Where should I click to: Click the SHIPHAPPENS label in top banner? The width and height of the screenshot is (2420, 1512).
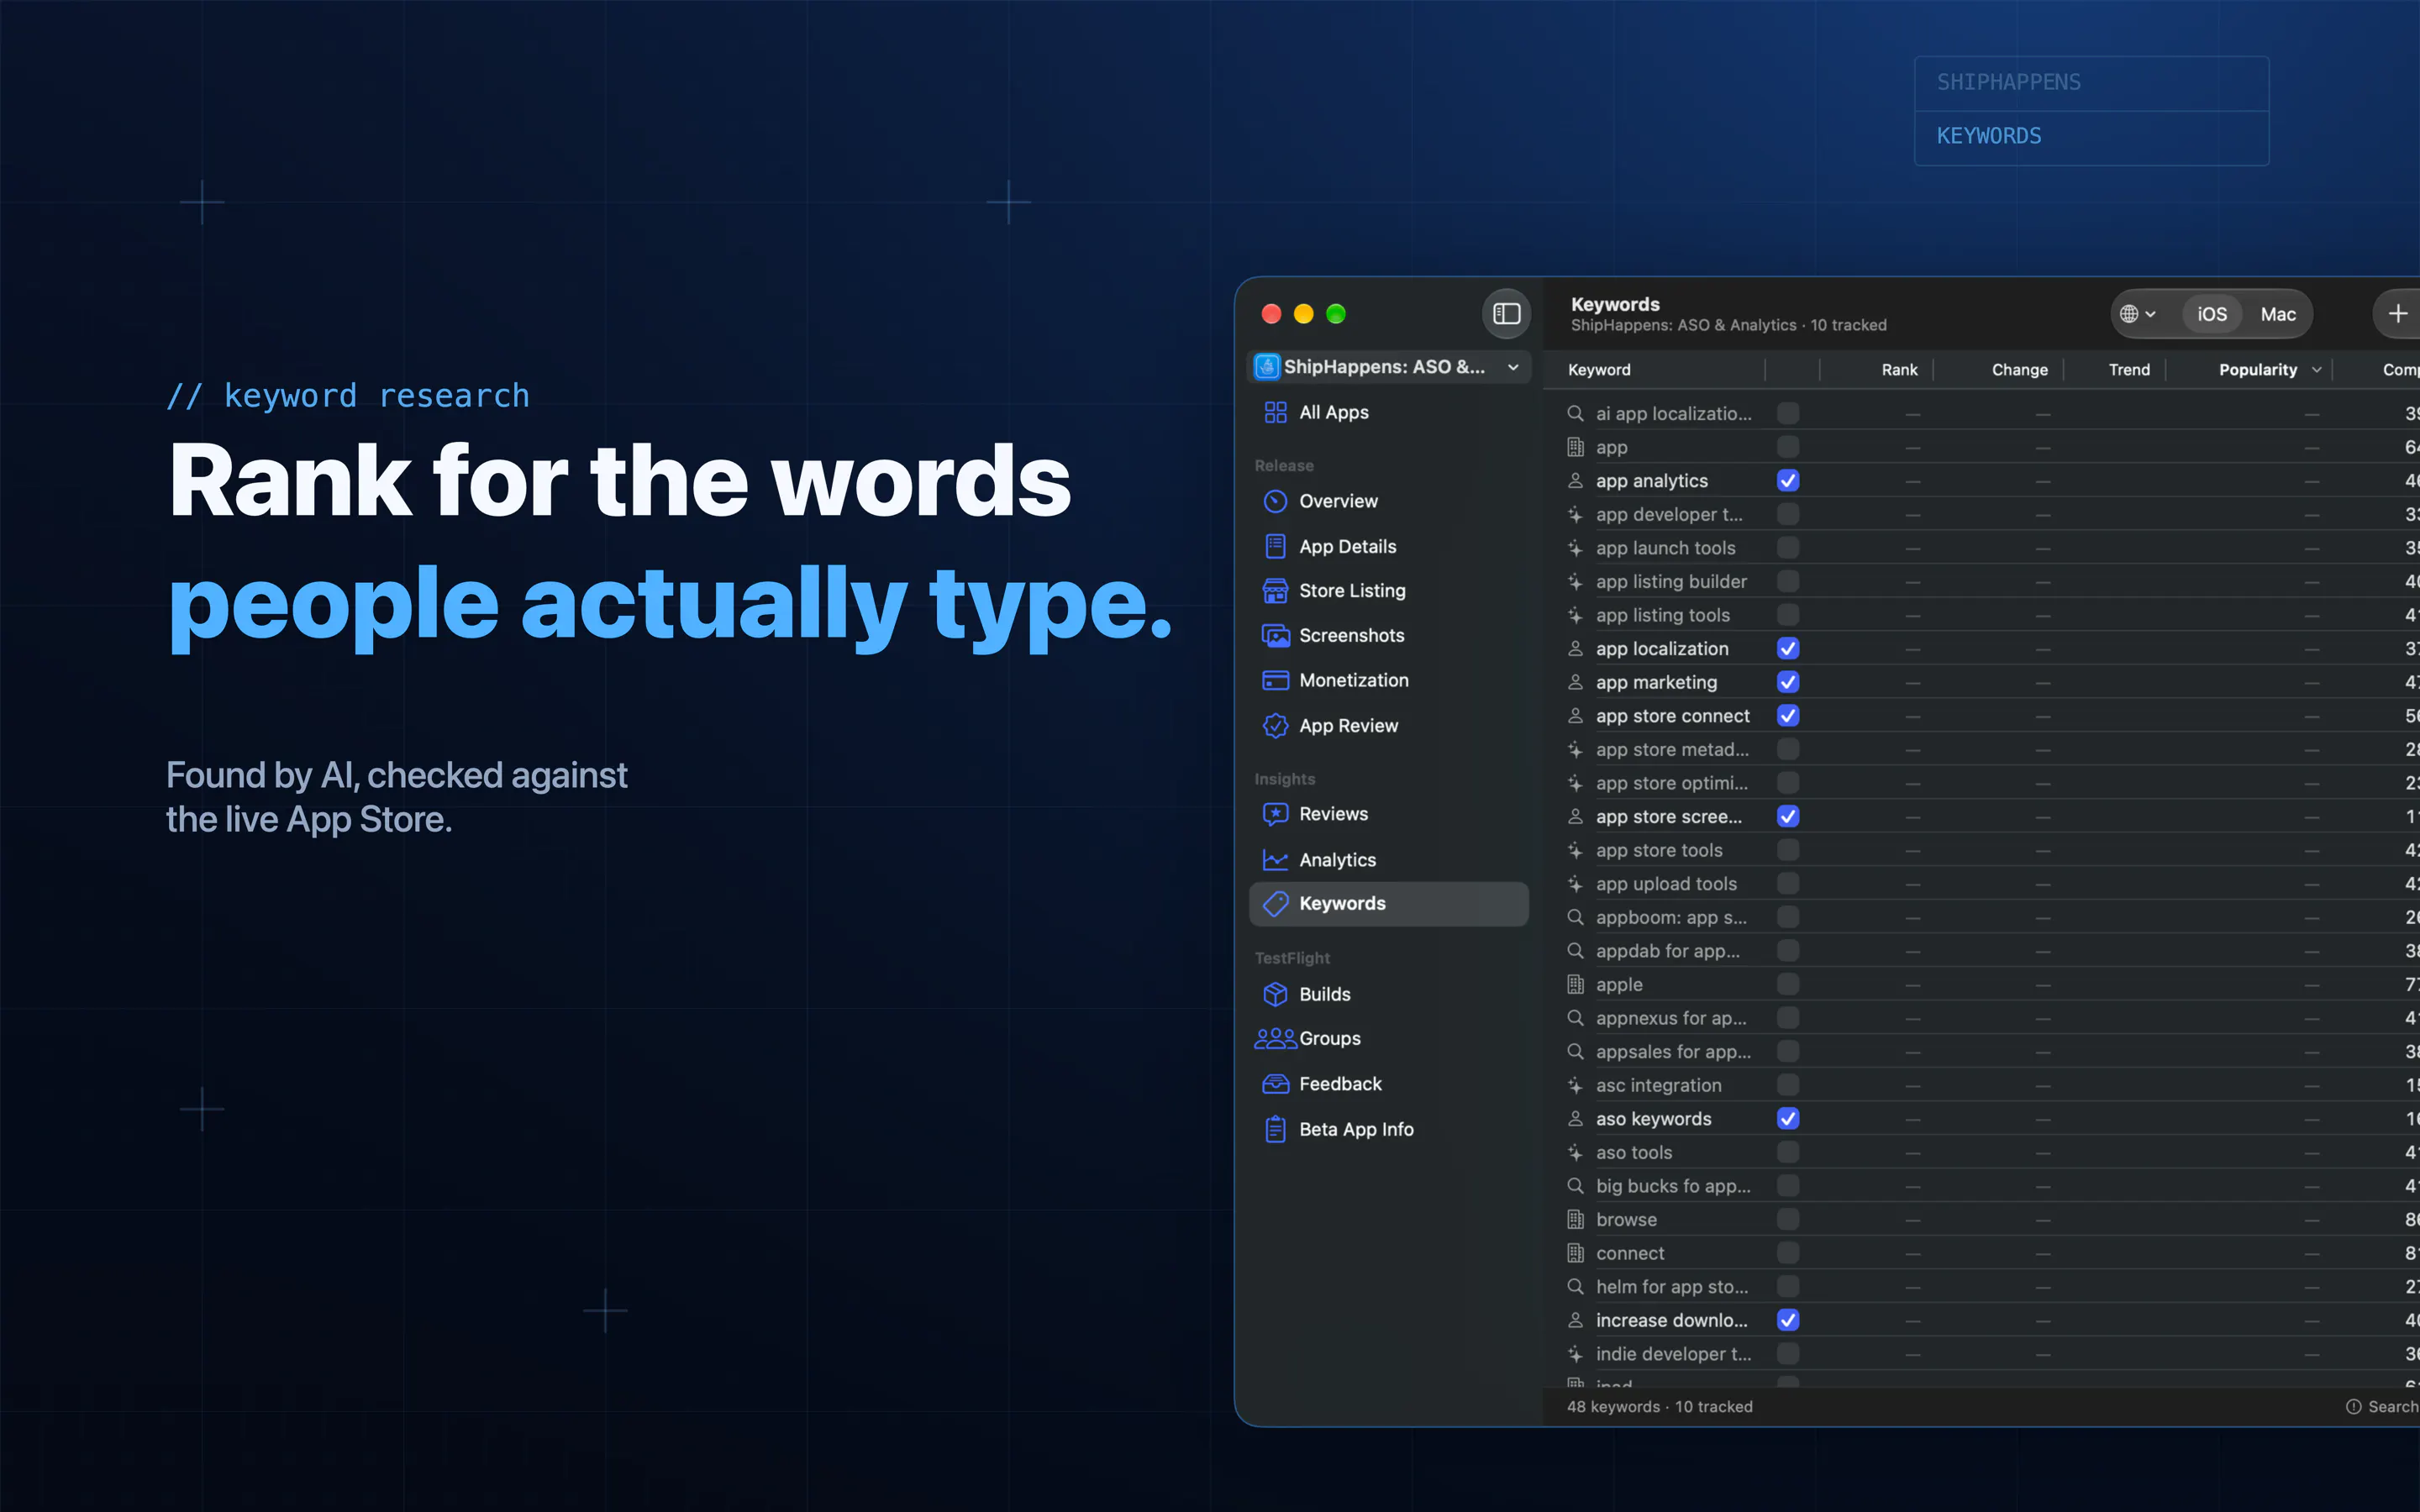[2008, 82]
